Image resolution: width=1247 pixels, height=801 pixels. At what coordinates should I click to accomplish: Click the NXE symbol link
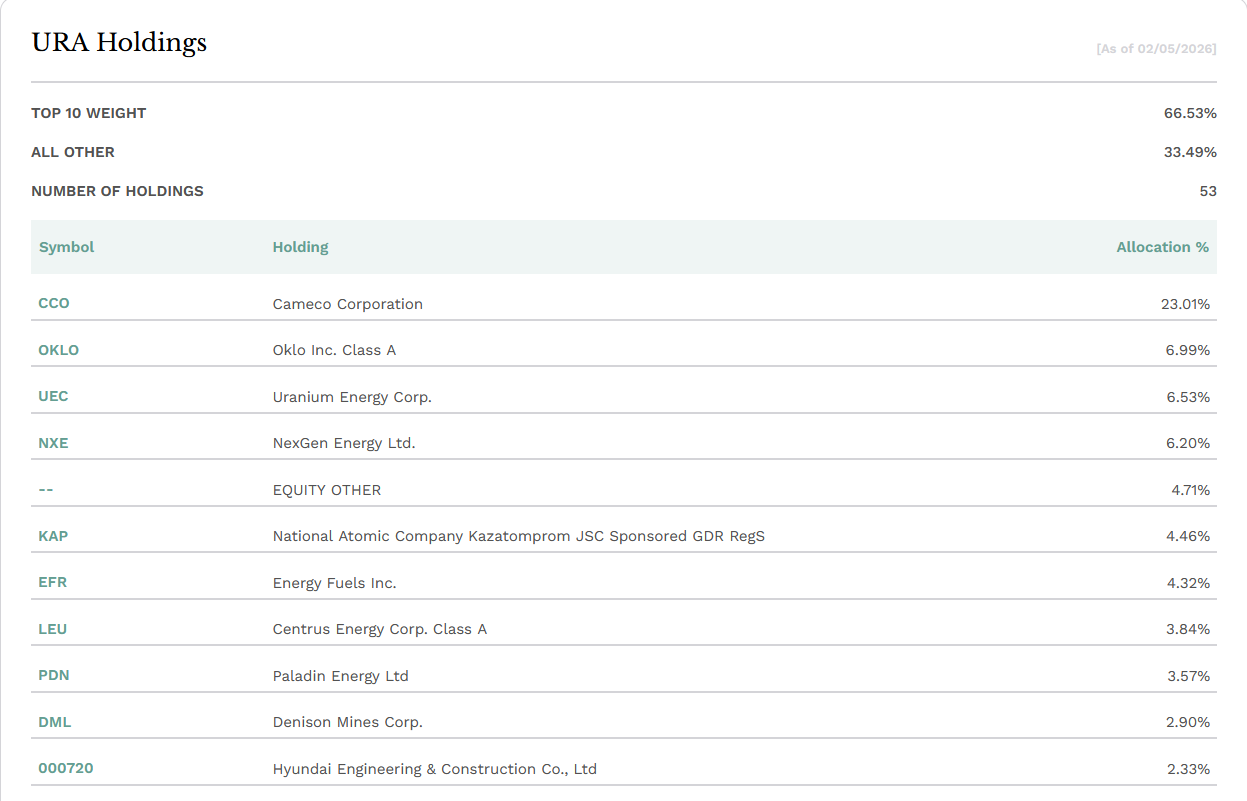[x=53, y=443]
